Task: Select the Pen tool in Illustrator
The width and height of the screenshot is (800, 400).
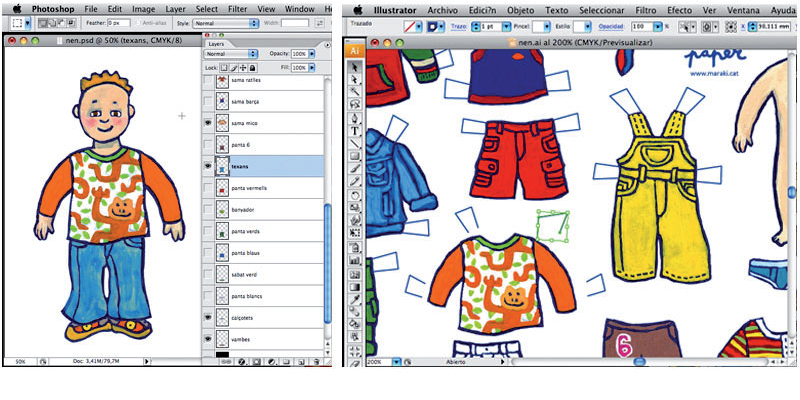Action: click(355, 118)
